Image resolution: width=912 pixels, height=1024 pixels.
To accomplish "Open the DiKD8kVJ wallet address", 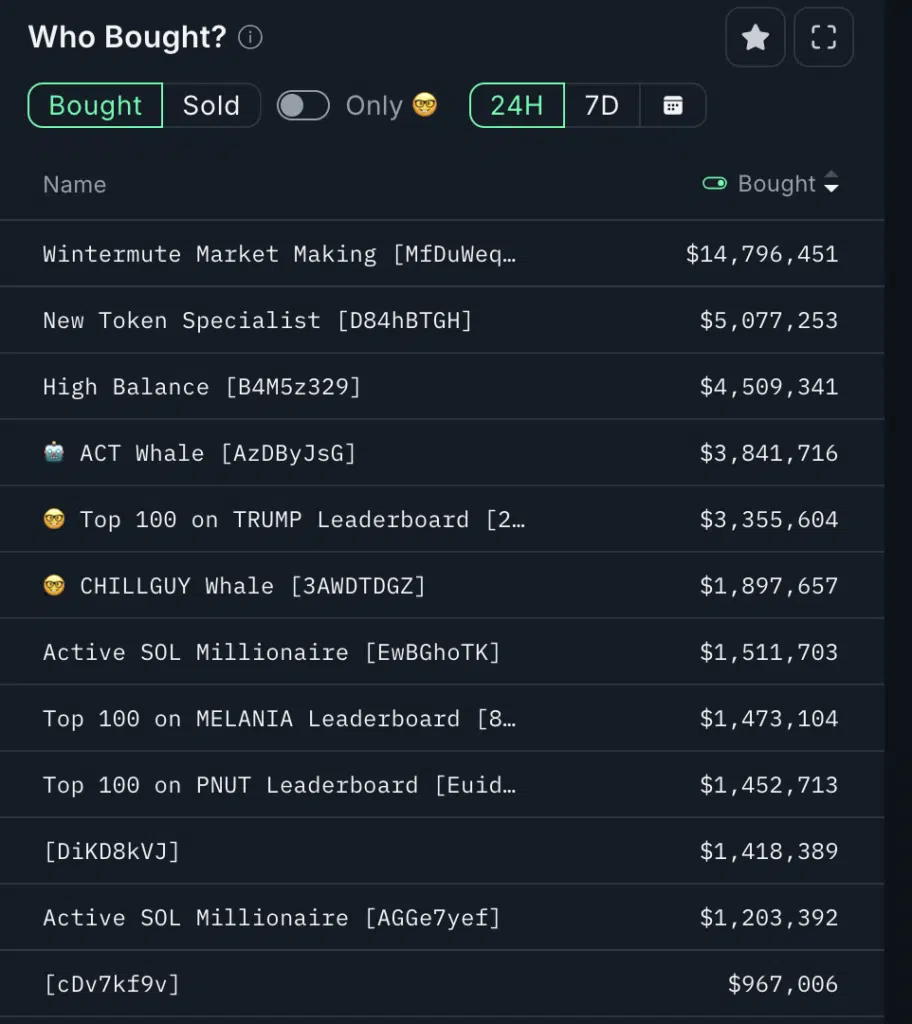I will (x=111, y=851).
